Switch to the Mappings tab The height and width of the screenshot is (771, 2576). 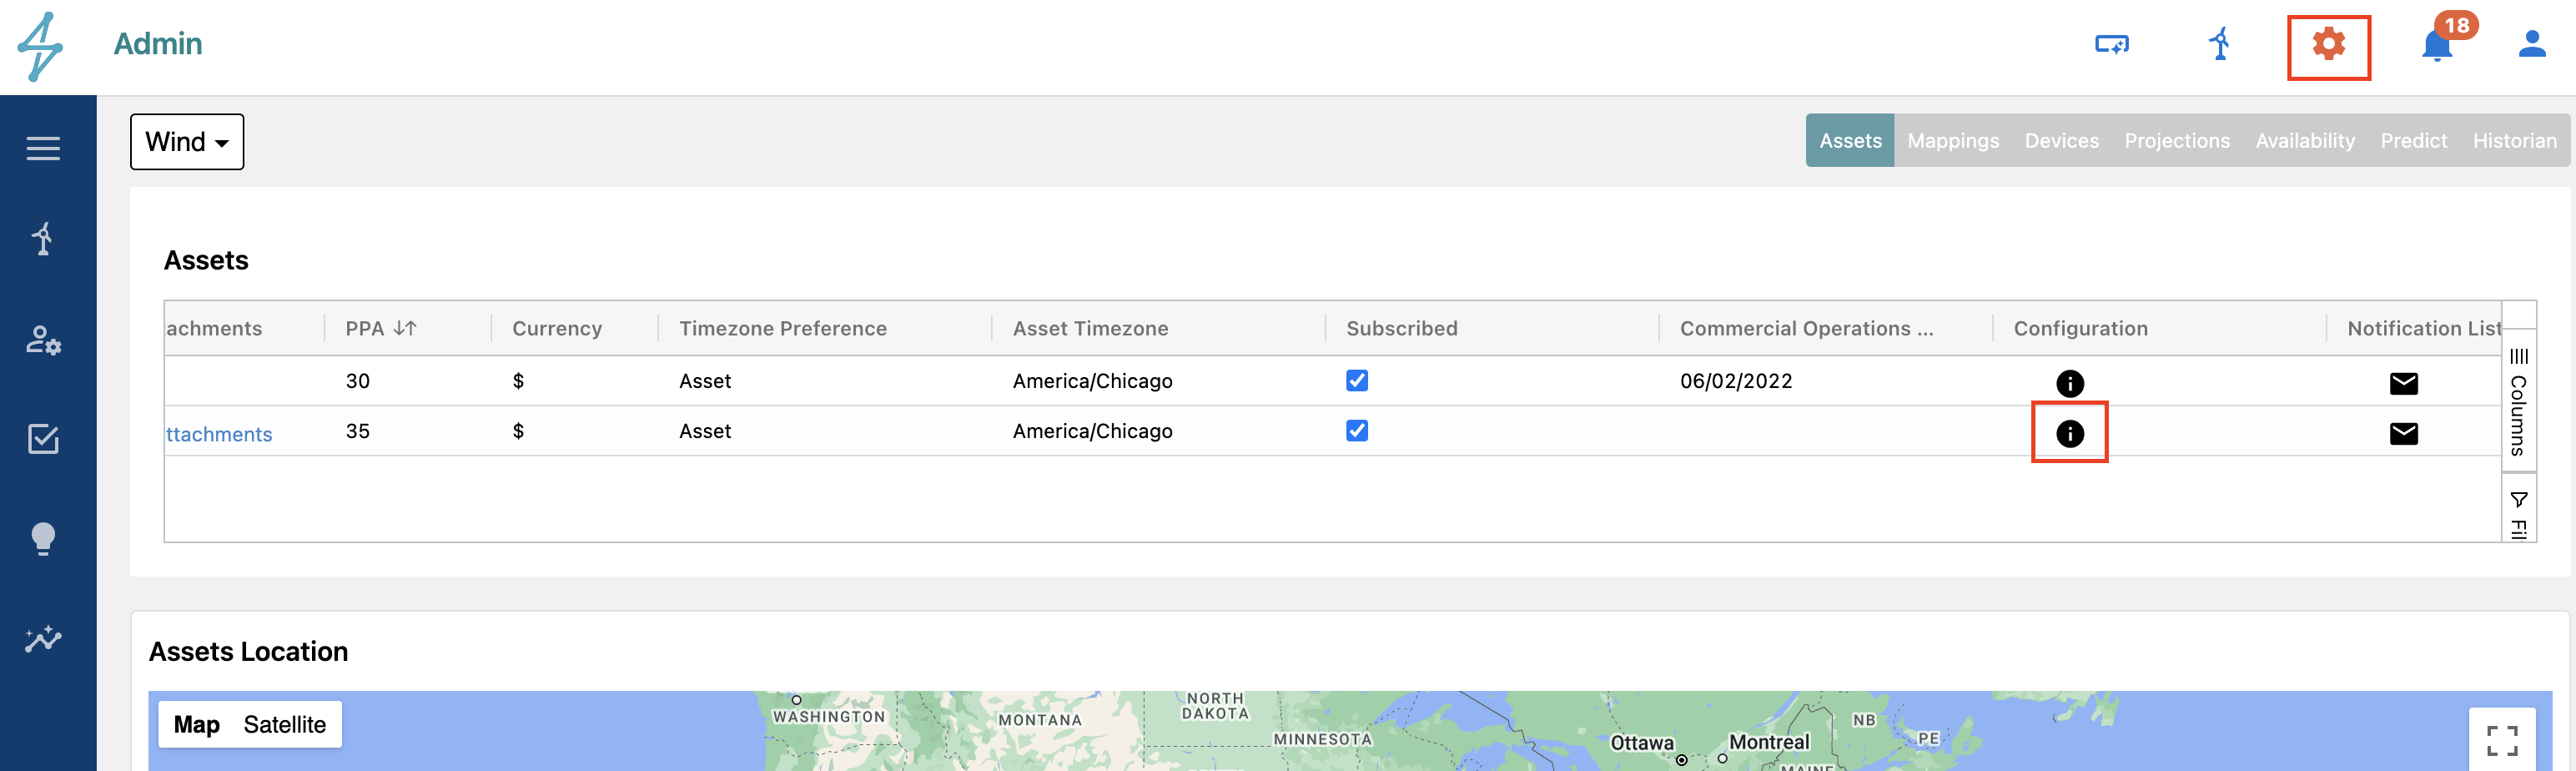tap(1952, 141)
